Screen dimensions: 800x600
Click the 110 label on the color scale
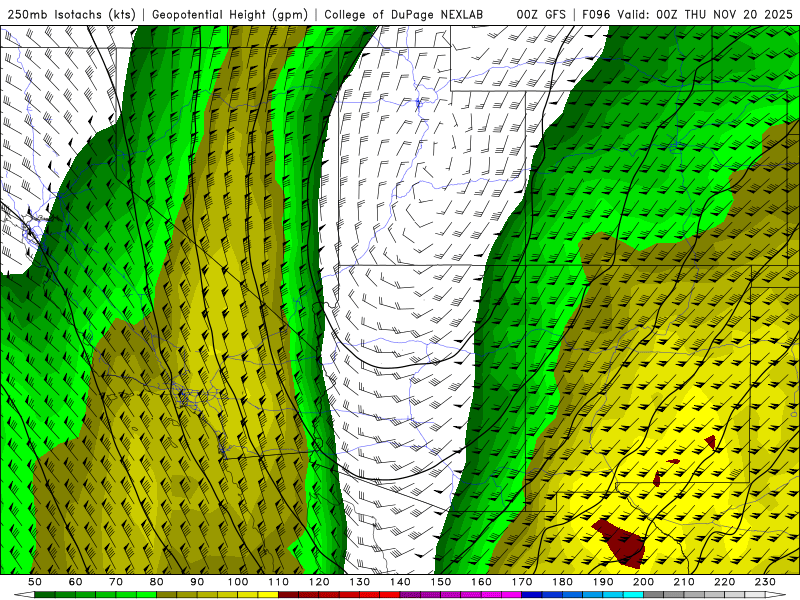coord(278,582)
